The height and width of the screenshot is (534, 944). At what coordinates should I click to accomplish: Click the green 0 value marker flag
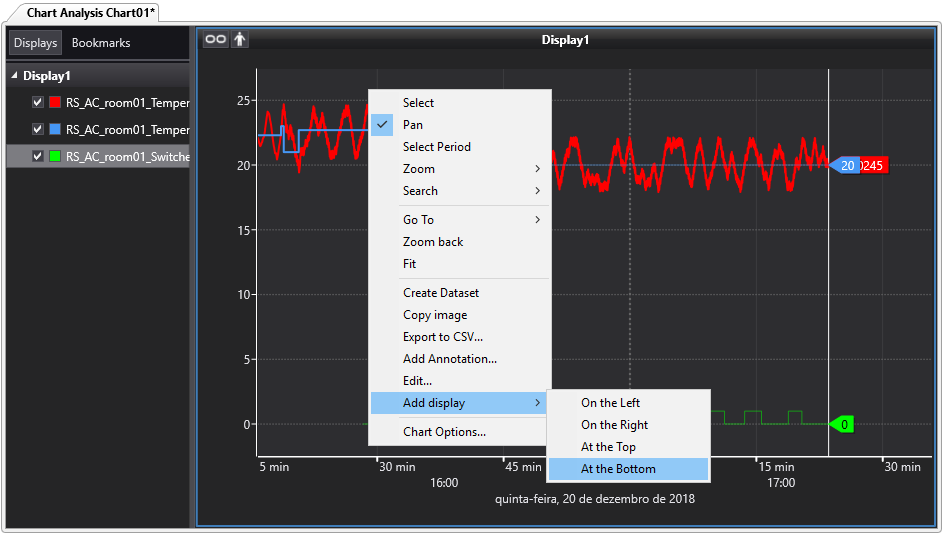coord(844,424)
